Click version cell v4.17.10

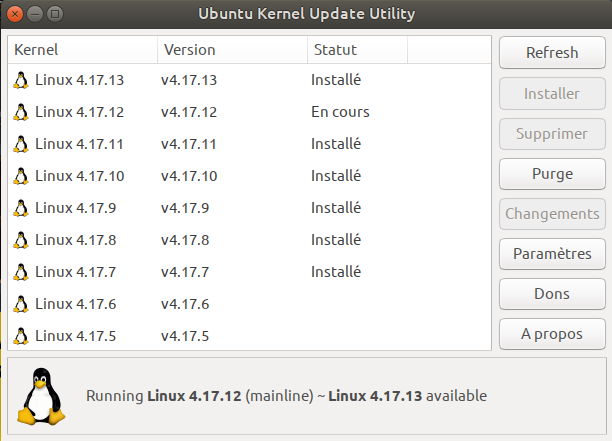189,176
